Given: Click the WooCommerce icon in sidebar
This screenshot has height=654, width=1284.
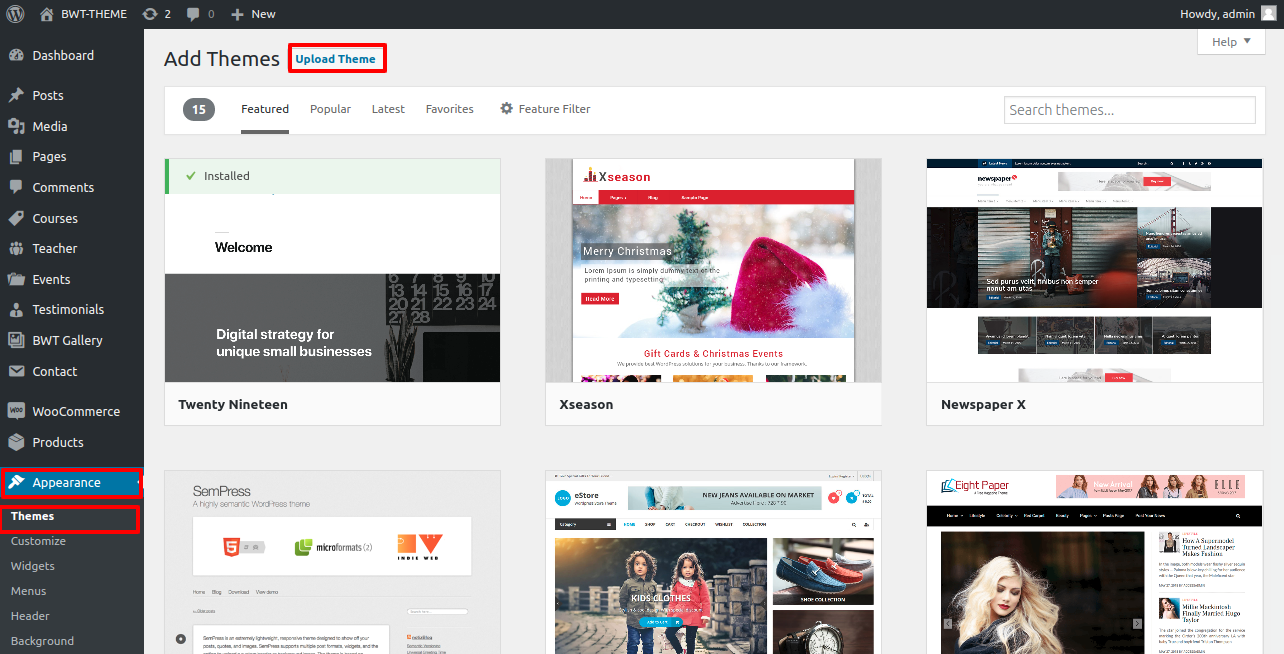Looking at the screenshot, I should point(16,412).
